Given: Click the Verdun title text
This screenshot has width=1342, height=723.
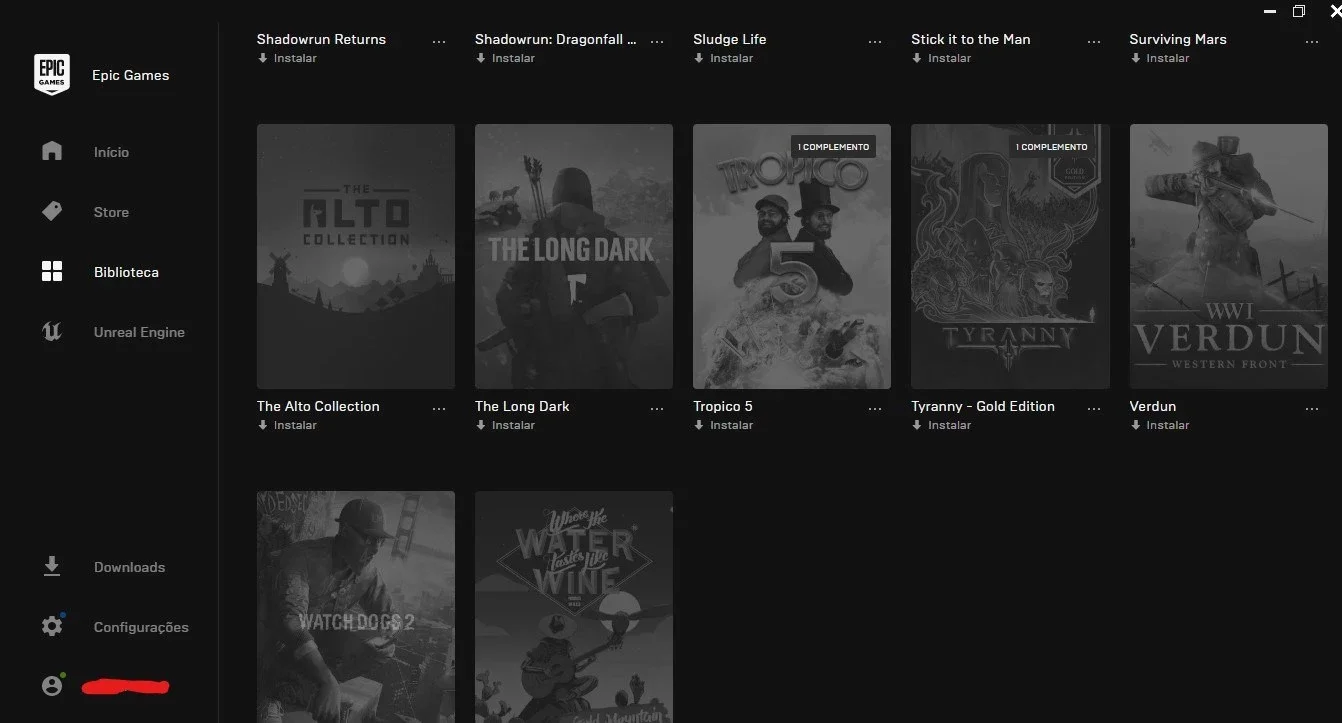Looking at the screenshot, I should [1153, 406].
